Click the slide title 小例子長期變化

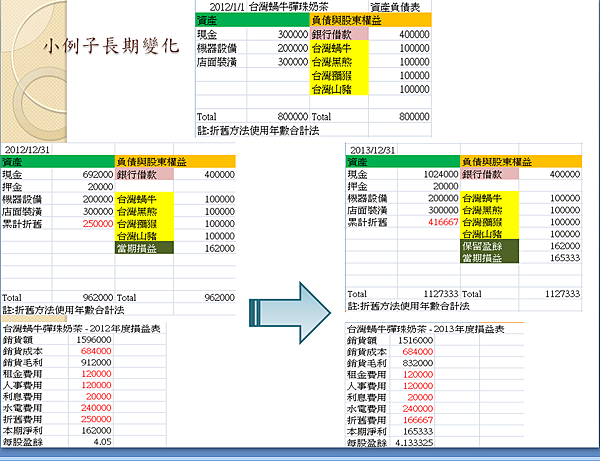tap(111, 46)
